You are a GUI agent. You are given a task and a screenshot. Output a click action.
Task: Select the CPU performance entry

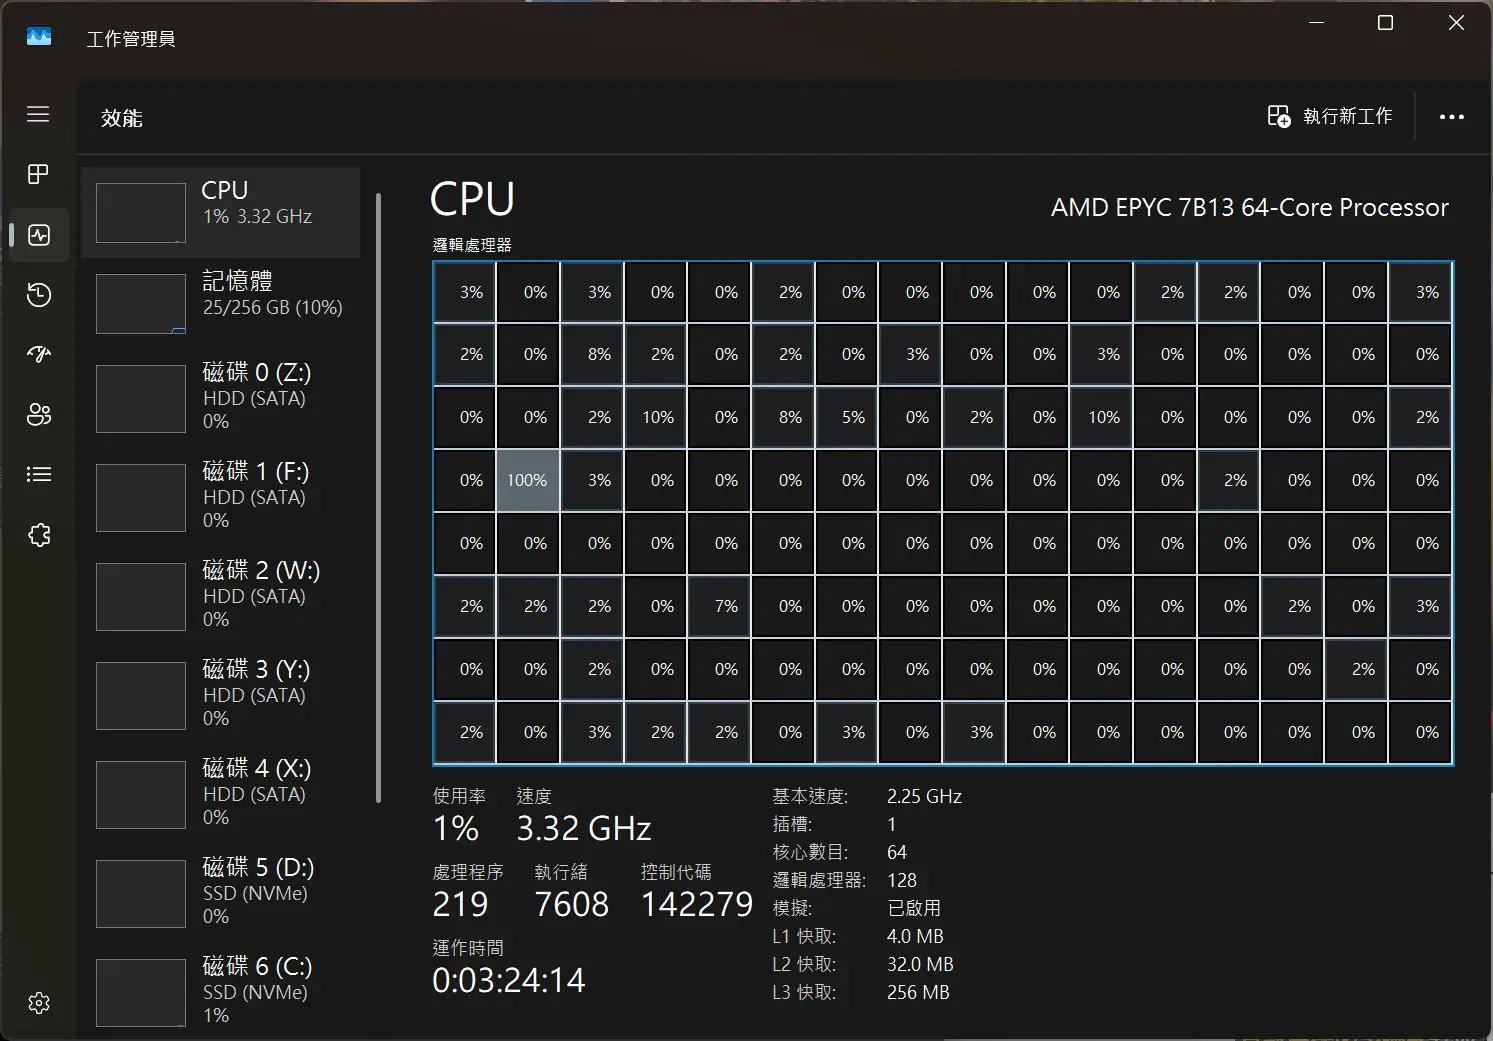pos(221,212)
